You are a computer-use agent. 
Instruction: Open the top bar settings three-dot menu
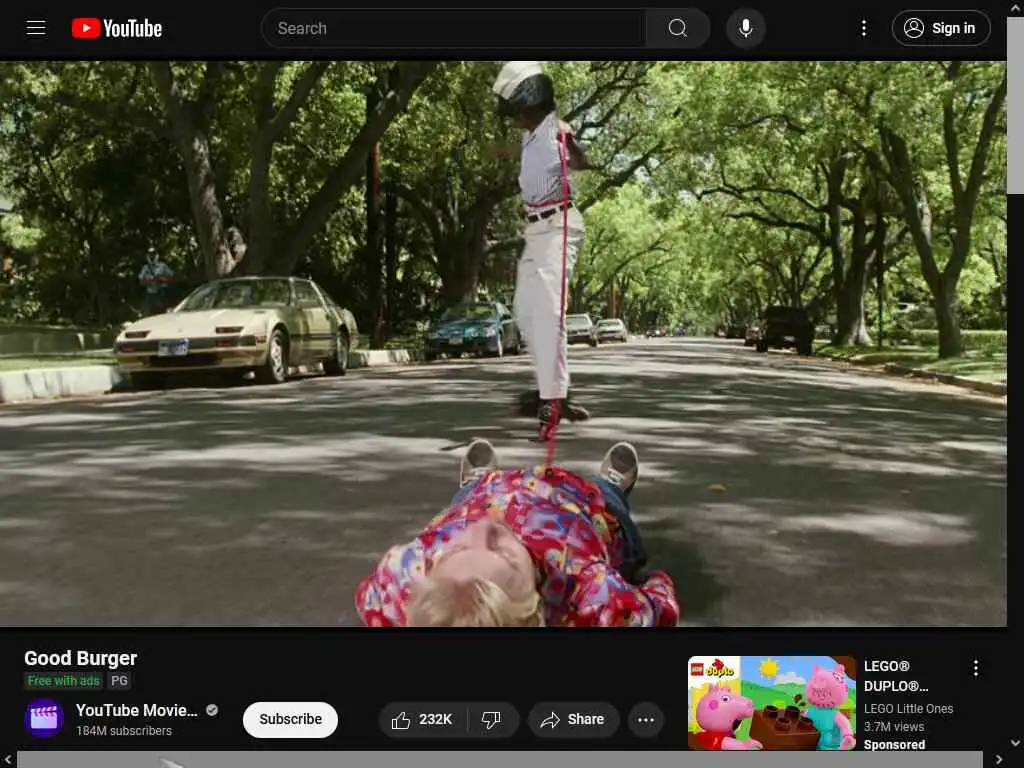click(x=863, y=28)
